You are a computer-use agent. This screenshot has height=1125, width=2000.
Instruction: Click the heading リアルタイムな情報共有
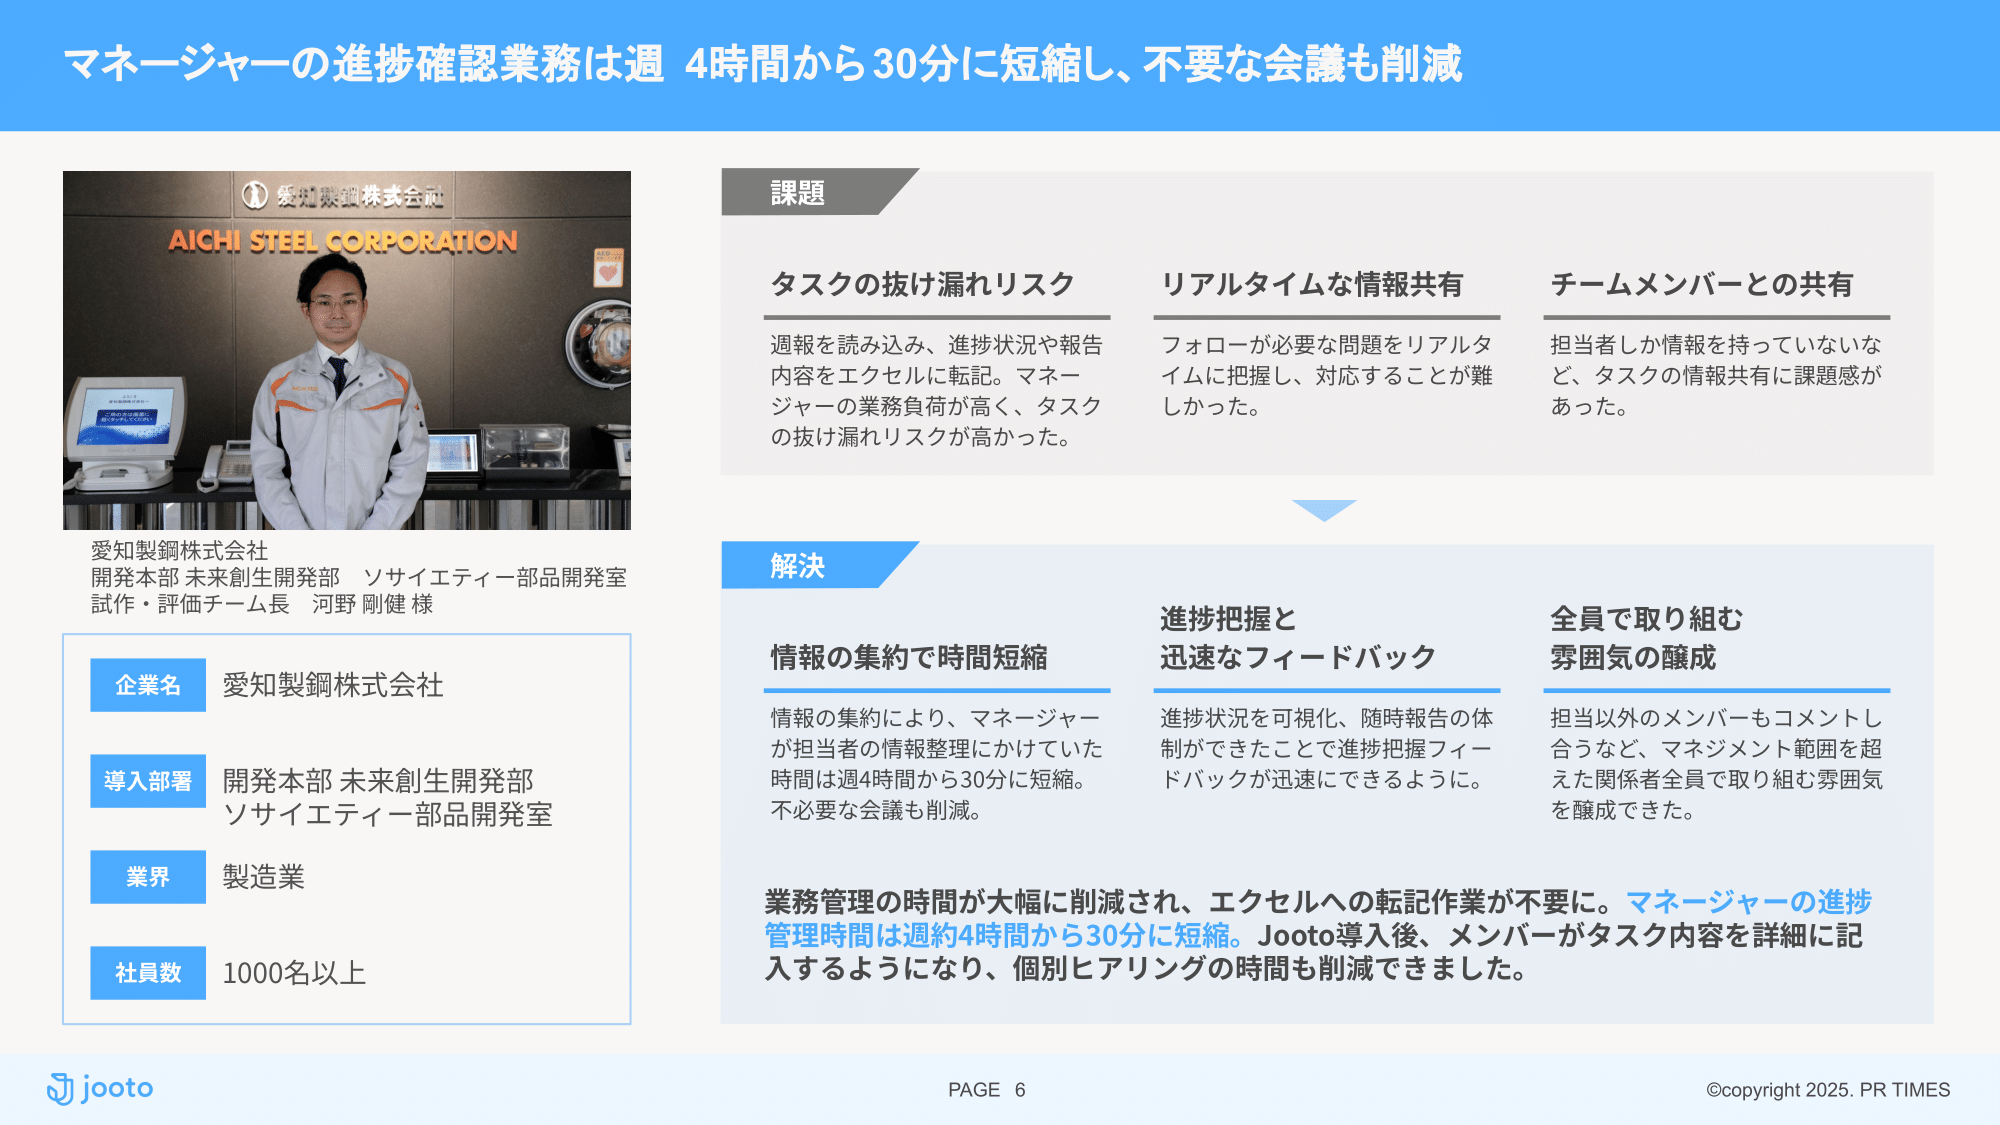pos(1311,284)
